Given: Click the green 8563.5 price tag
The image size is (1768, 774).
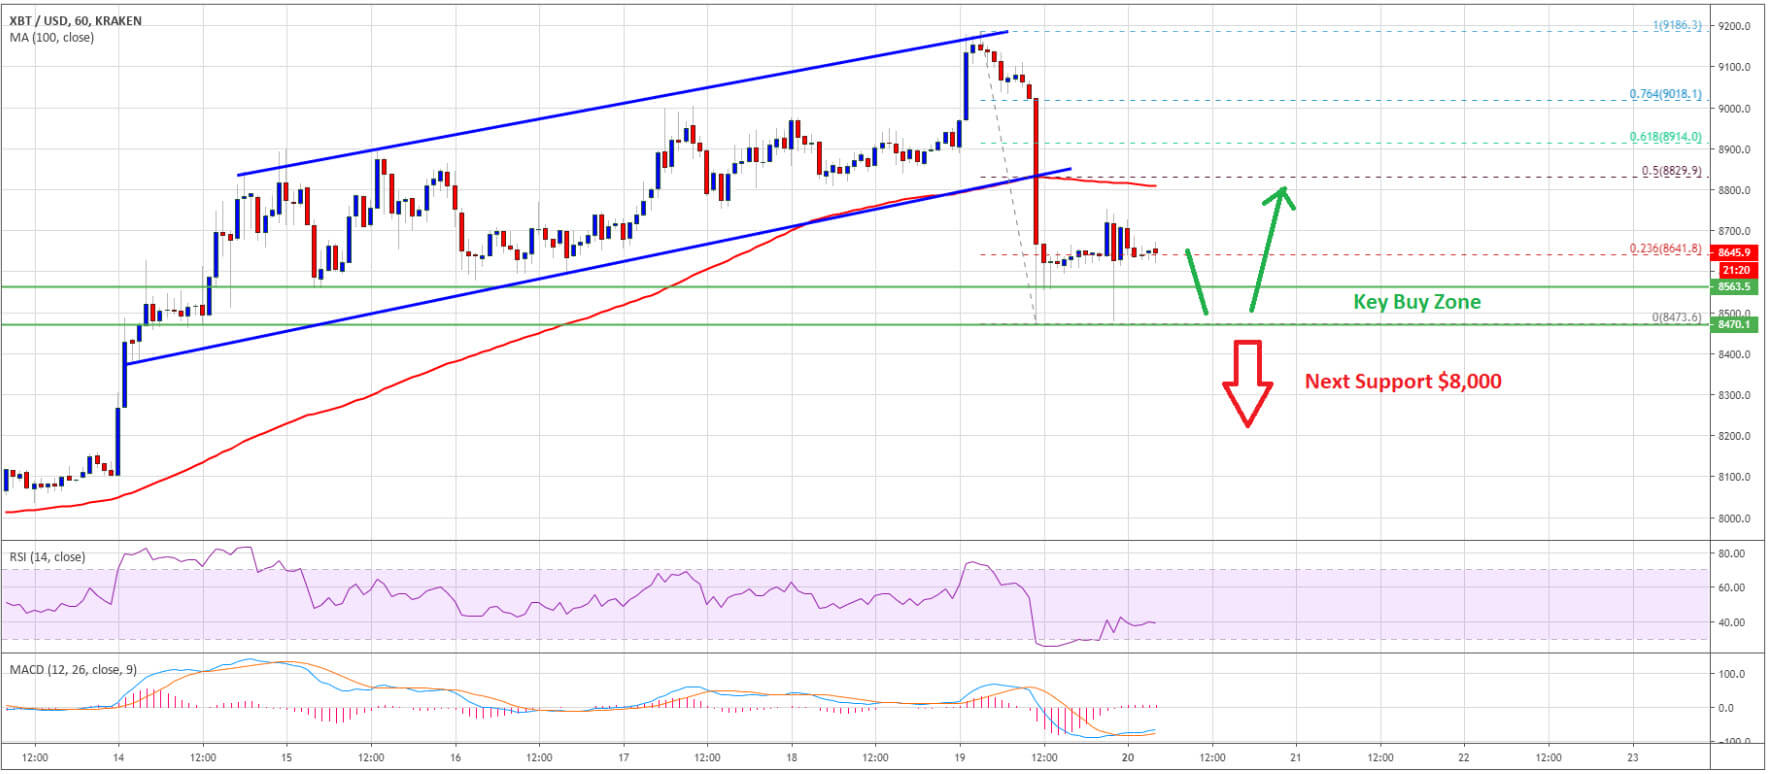Looking at the screenshot, I should tap(1735, 287).
